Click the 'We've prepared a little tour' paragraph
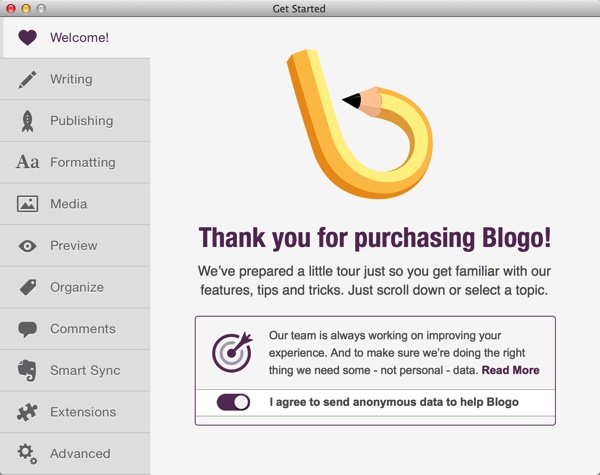 [374, 281]
